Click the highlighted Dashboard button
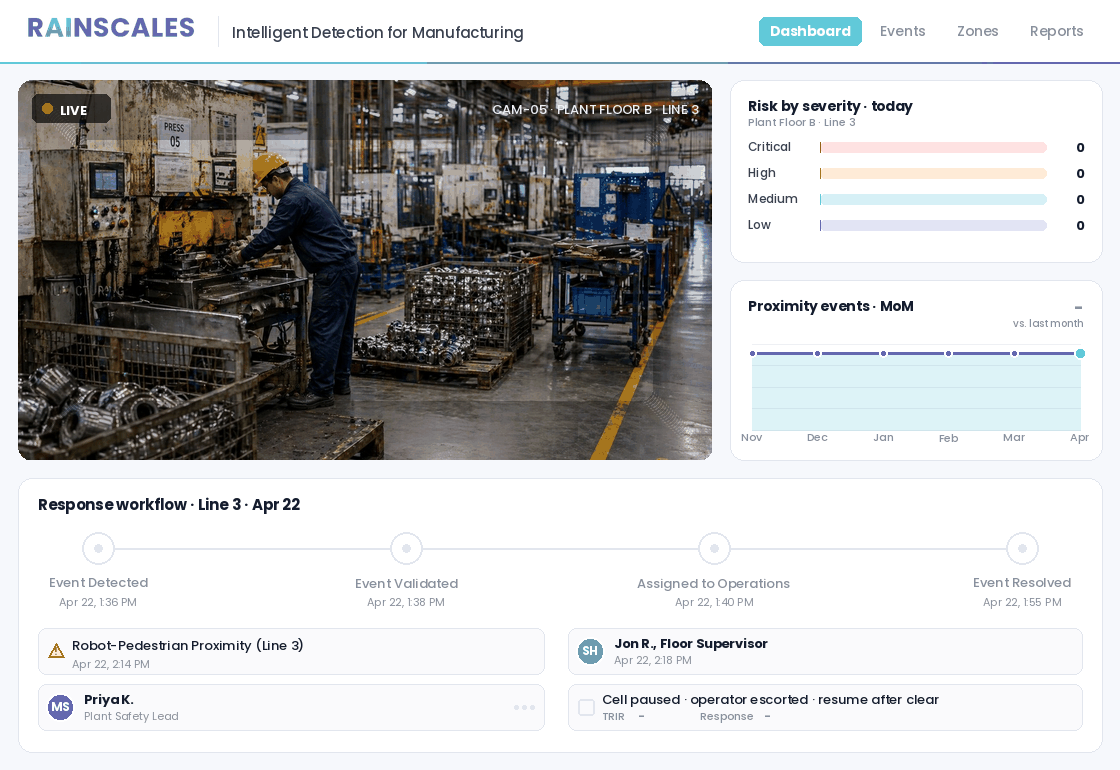 point(810,31)
